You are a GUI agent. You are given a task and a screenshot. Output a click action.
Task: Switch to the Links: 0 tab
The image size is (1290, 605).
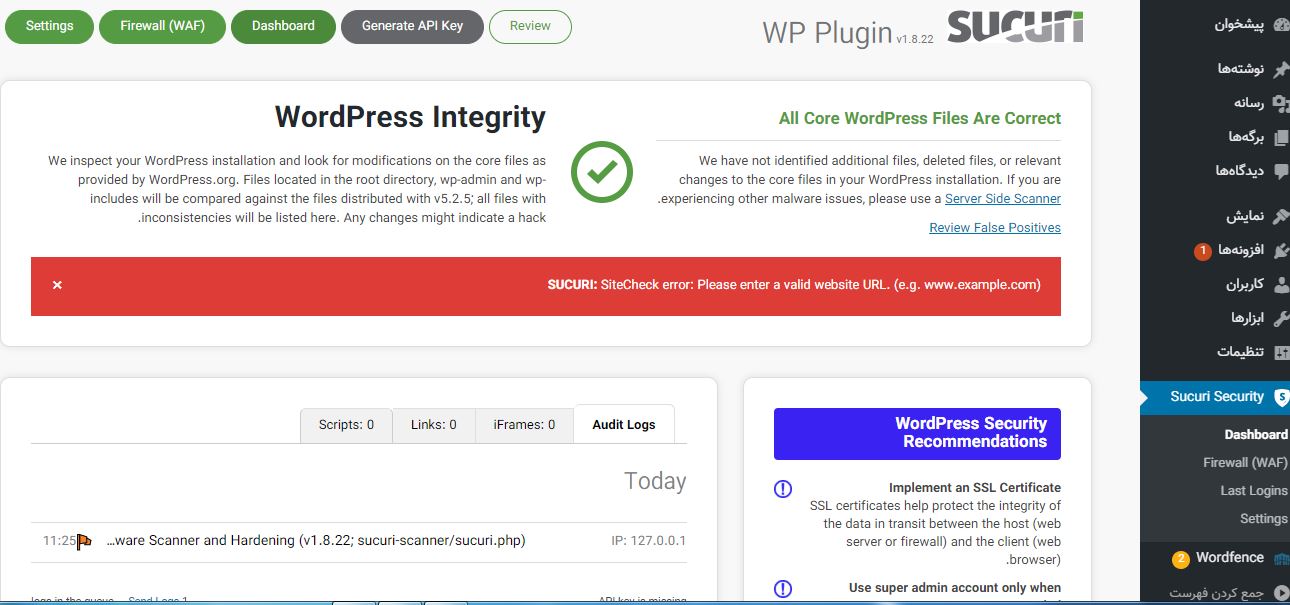click(433, 425)
